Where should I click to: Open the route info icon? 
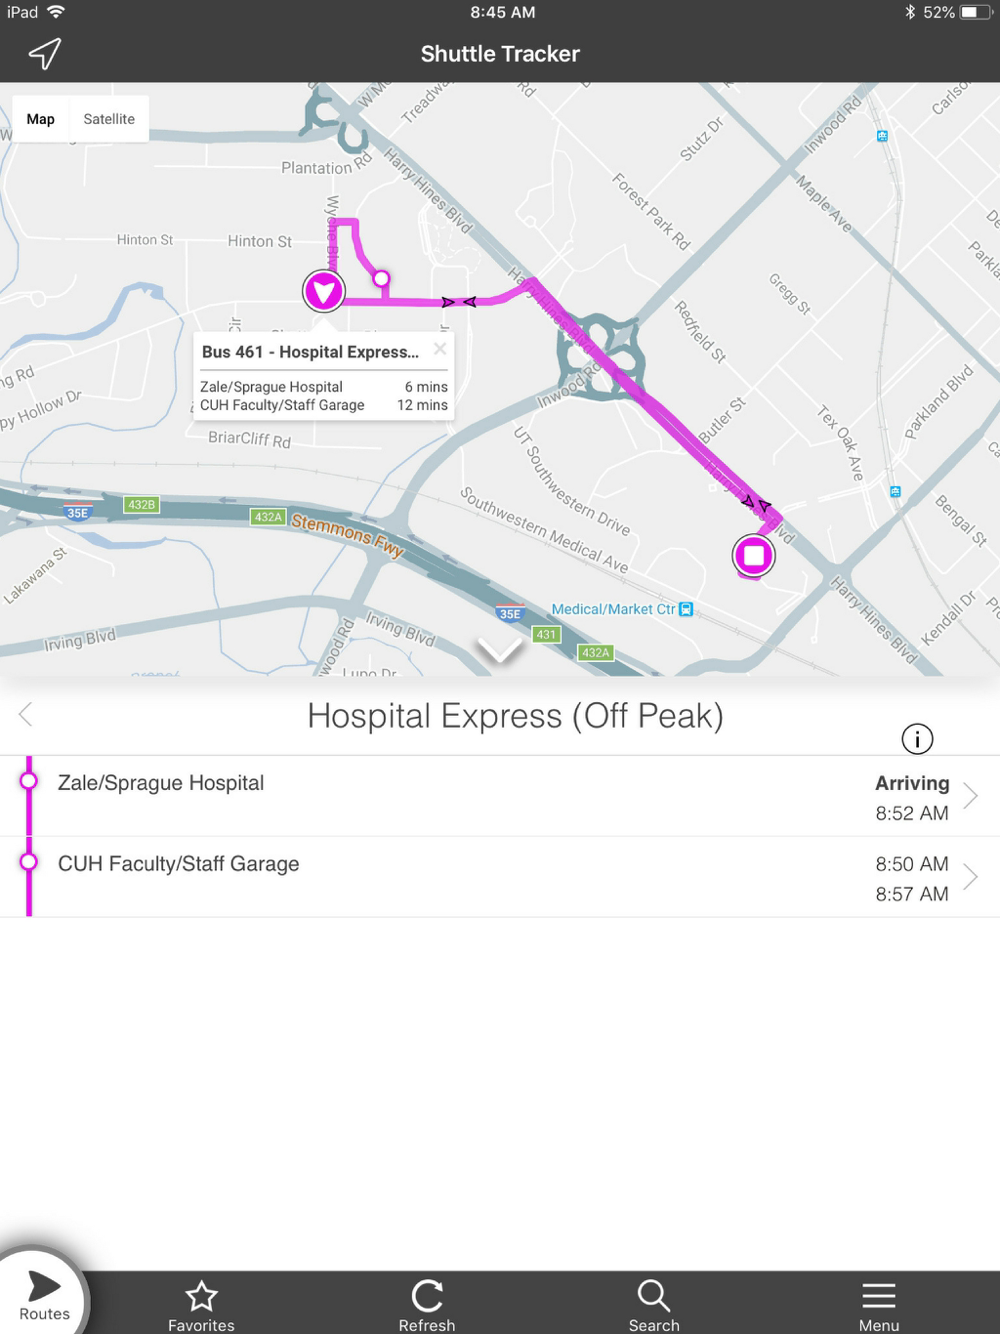[917, 739]
